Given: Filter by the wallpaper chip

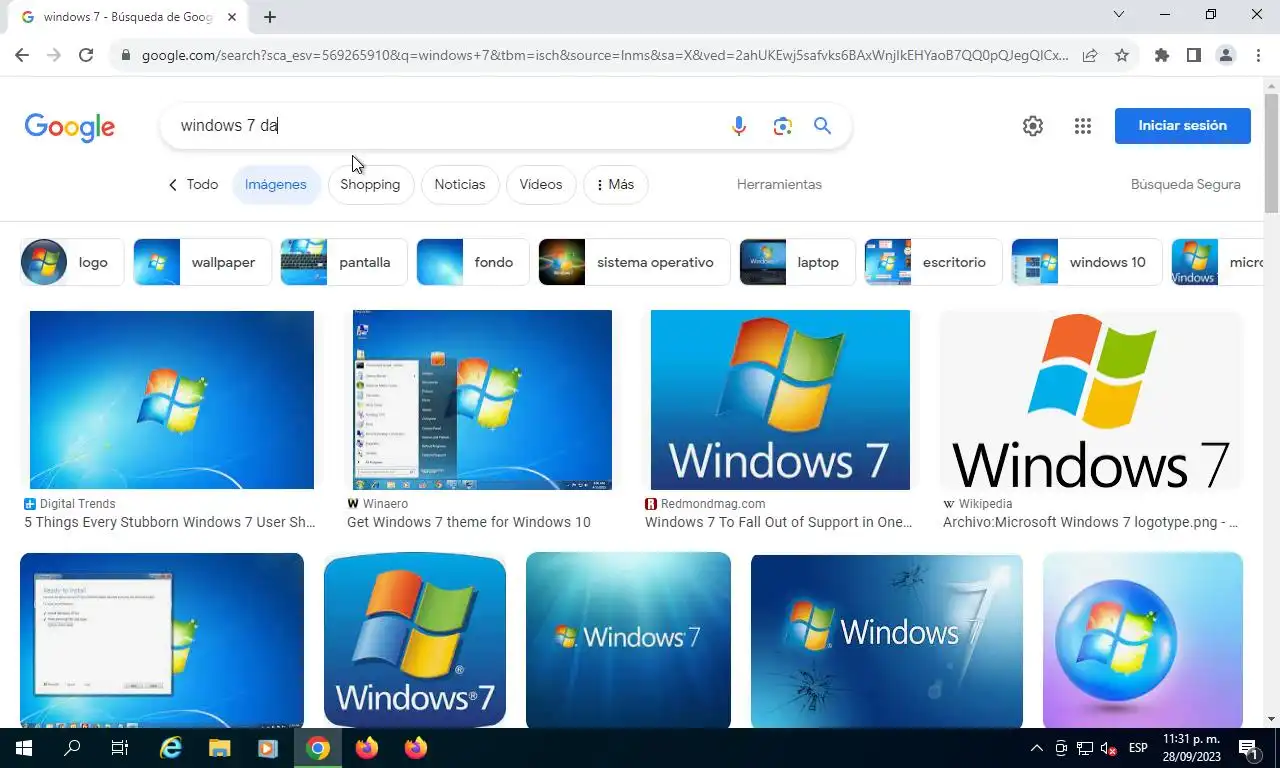Looking at the screenshot, I should (x=202, y=262).
